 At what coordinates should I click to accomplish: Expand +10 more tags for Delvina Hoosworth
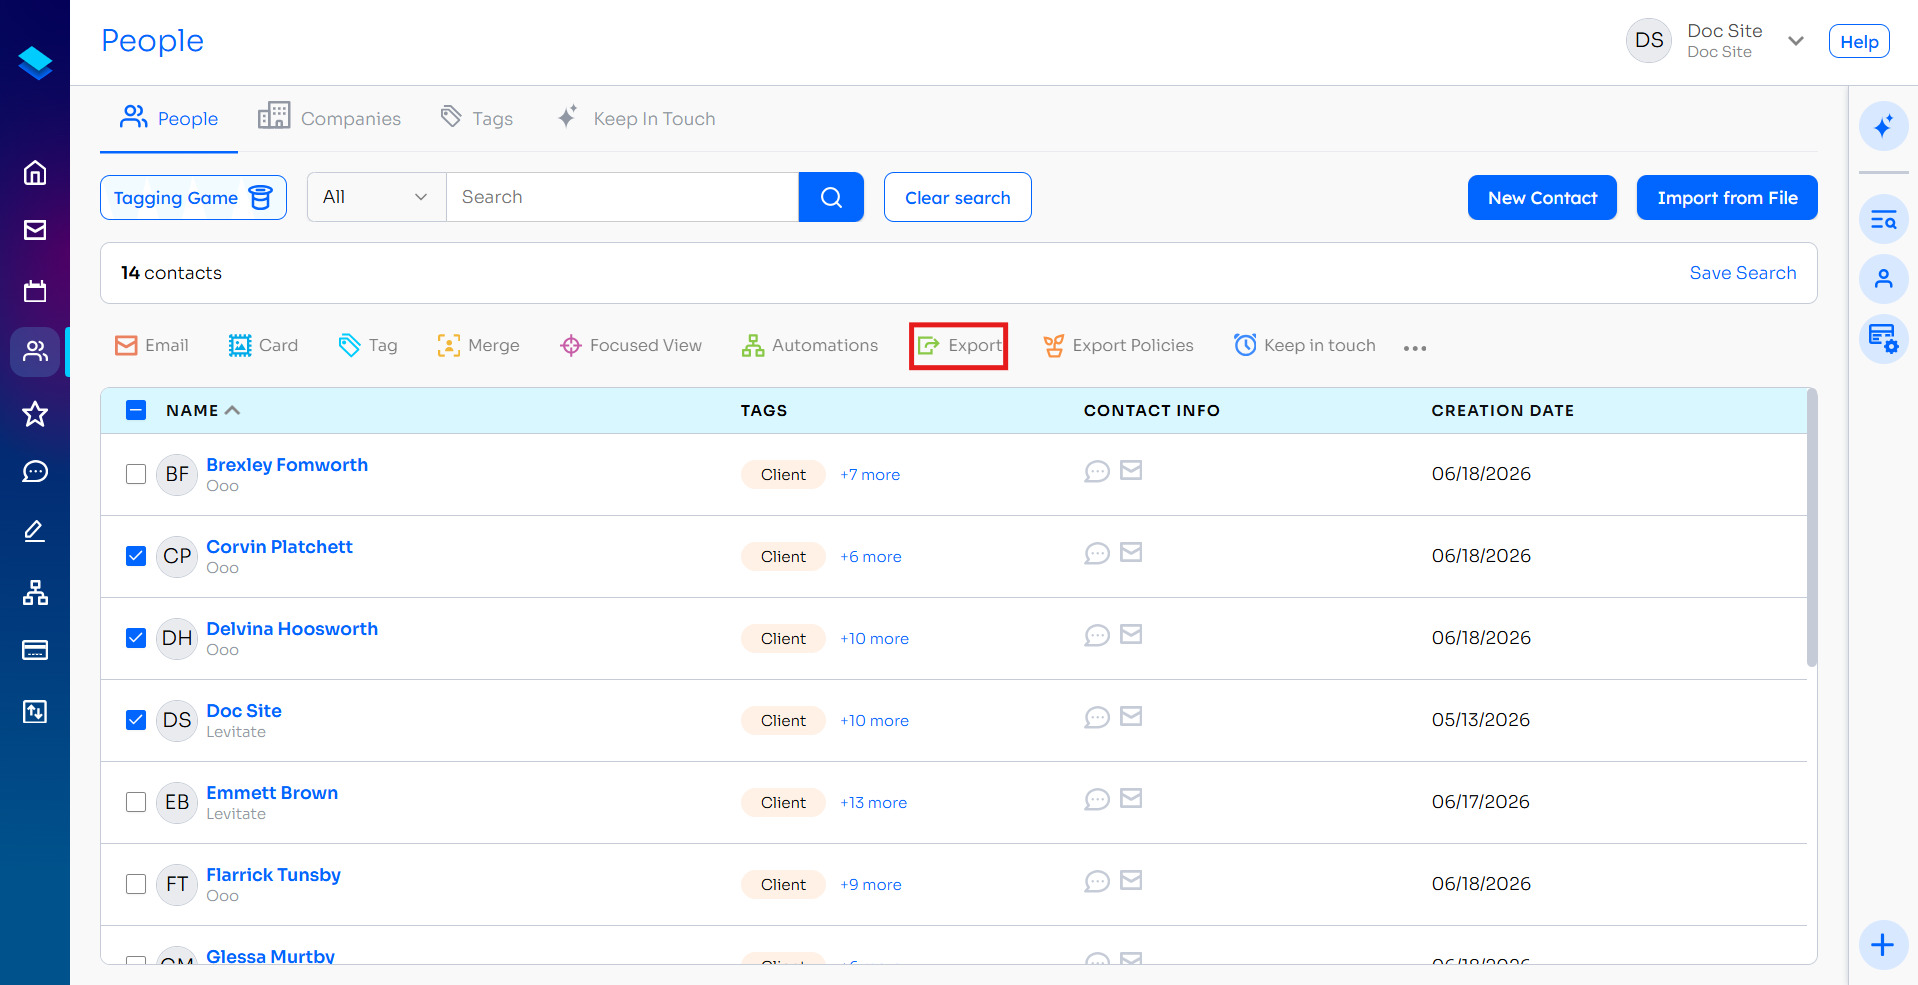874,639
